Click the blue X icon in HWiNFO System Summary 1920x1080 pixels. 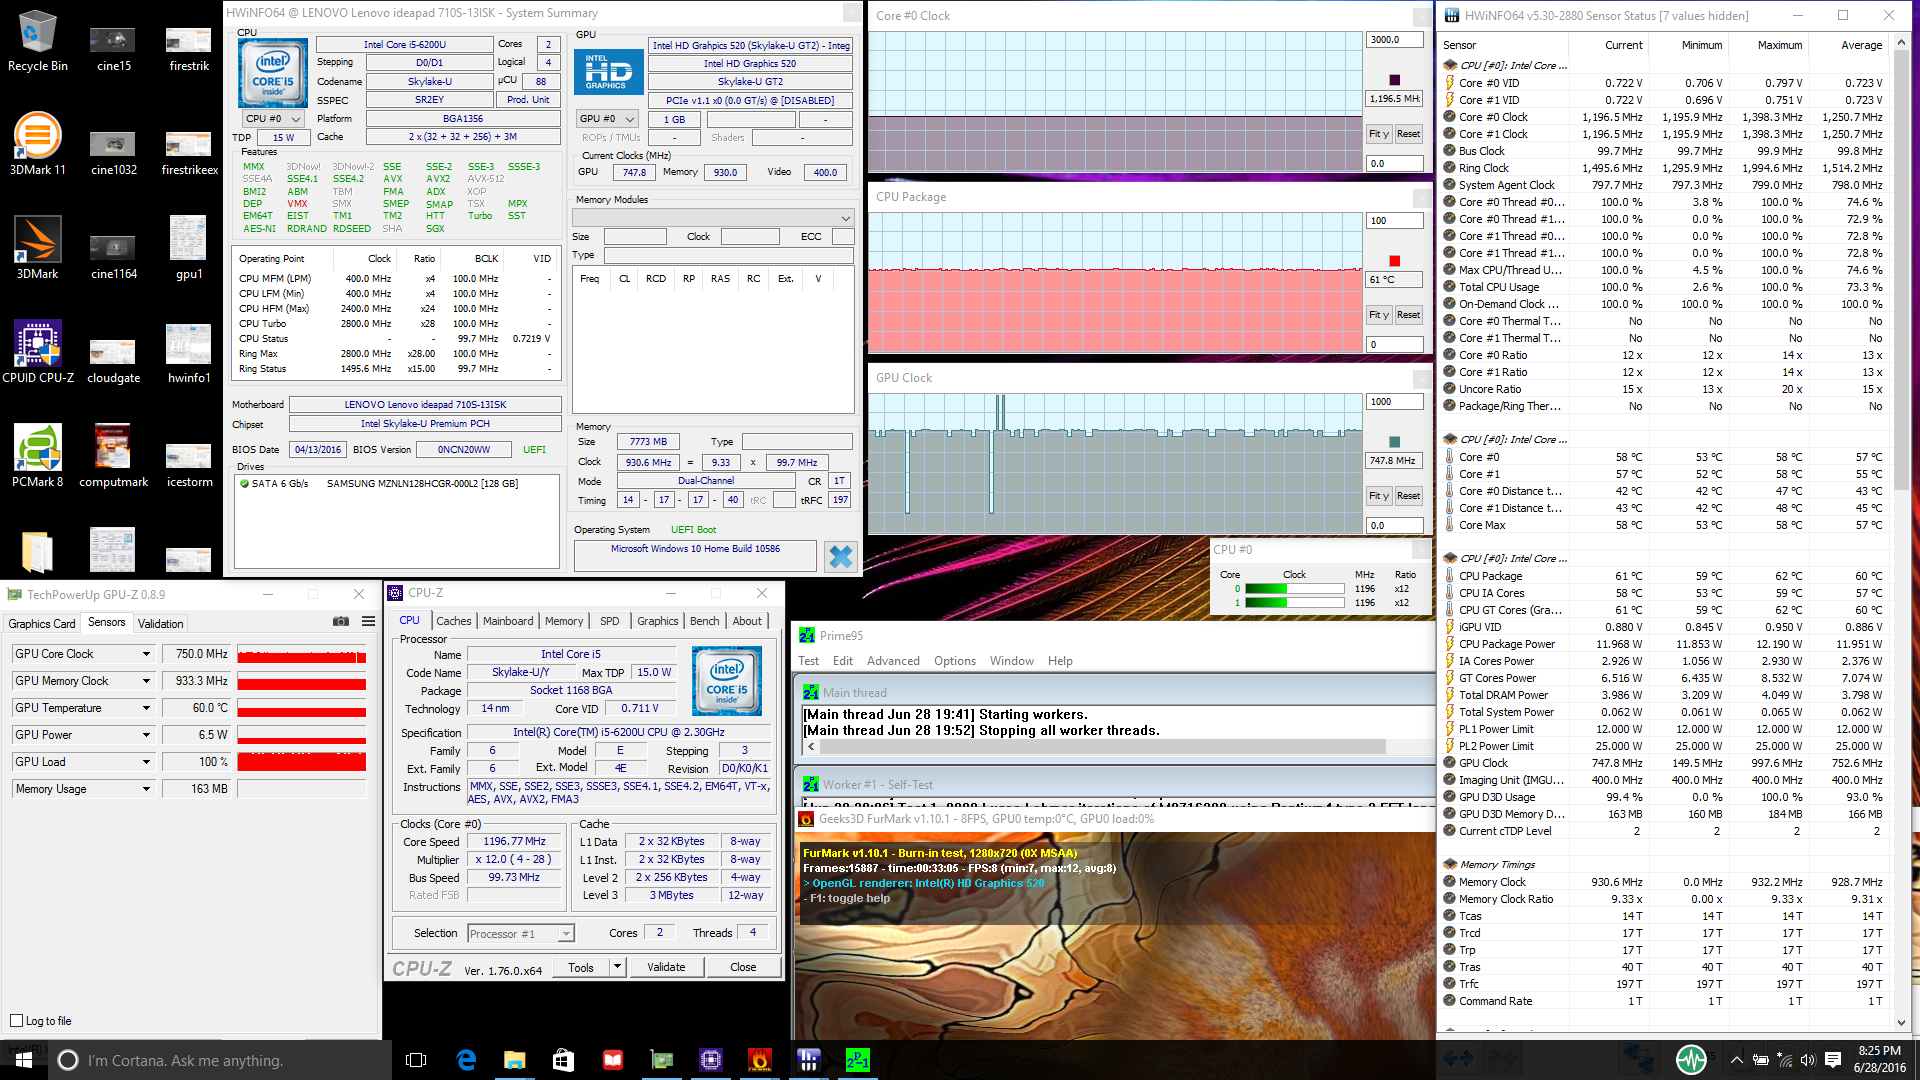(841, 557)
